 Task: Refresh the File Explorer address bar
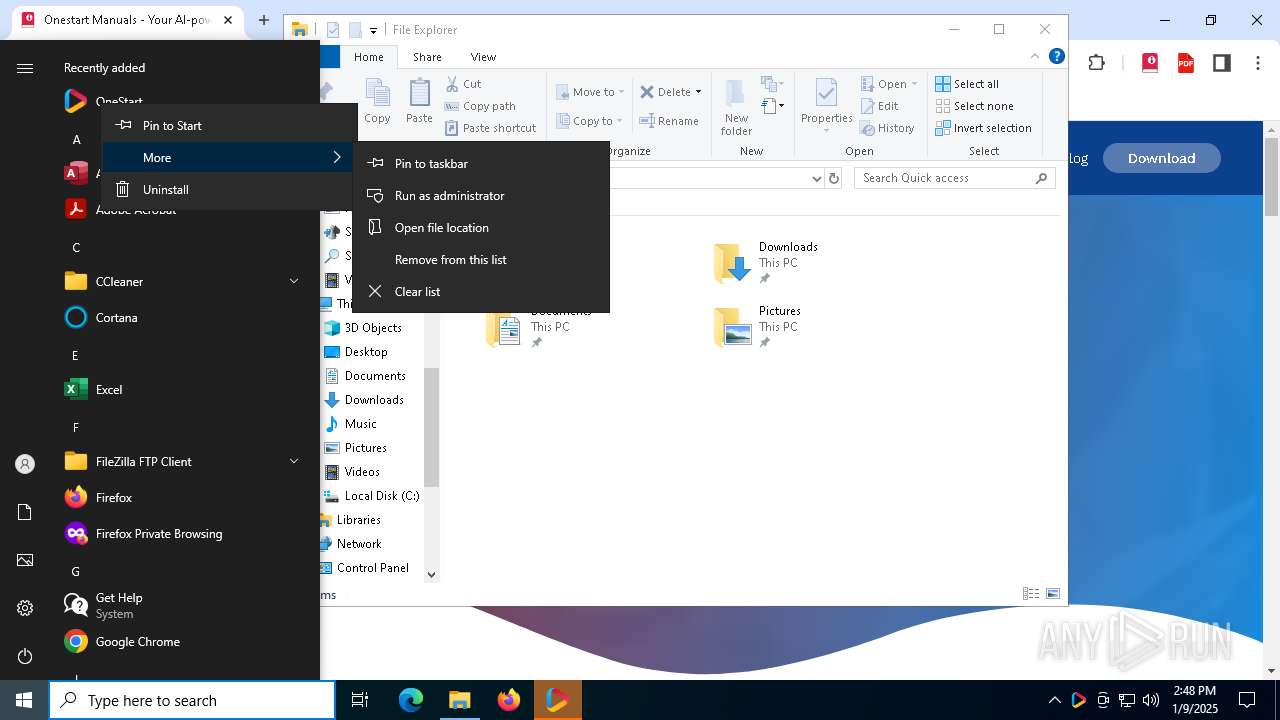834,178
